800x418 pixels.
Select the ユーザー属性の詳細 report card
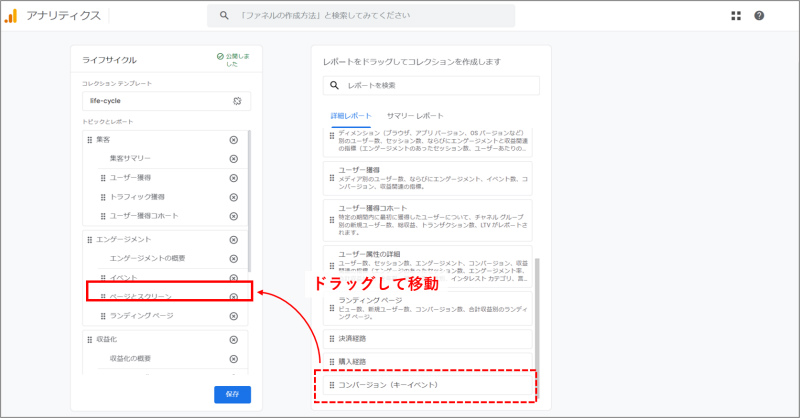428,266
